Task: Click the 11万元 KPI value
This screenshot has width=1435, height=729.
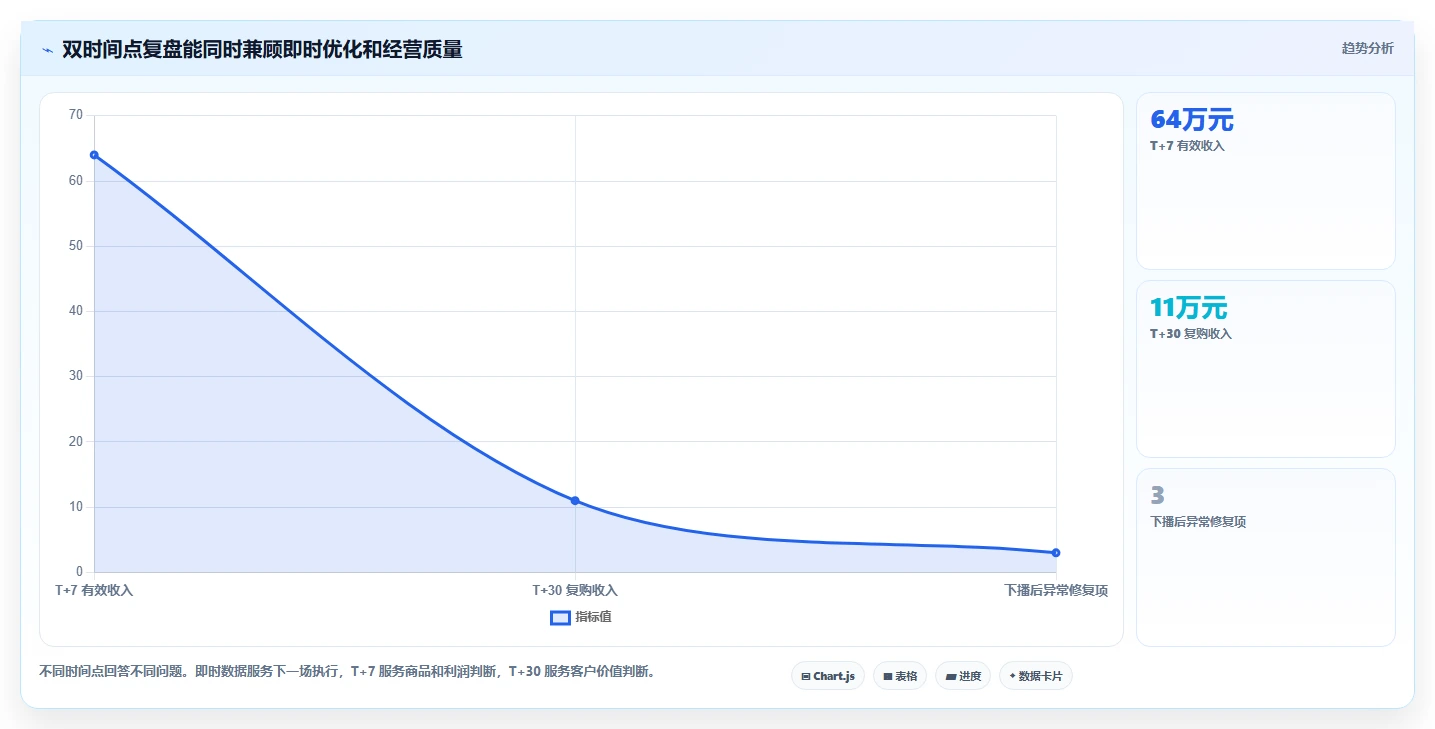Action: click(x=1188, y=308)
